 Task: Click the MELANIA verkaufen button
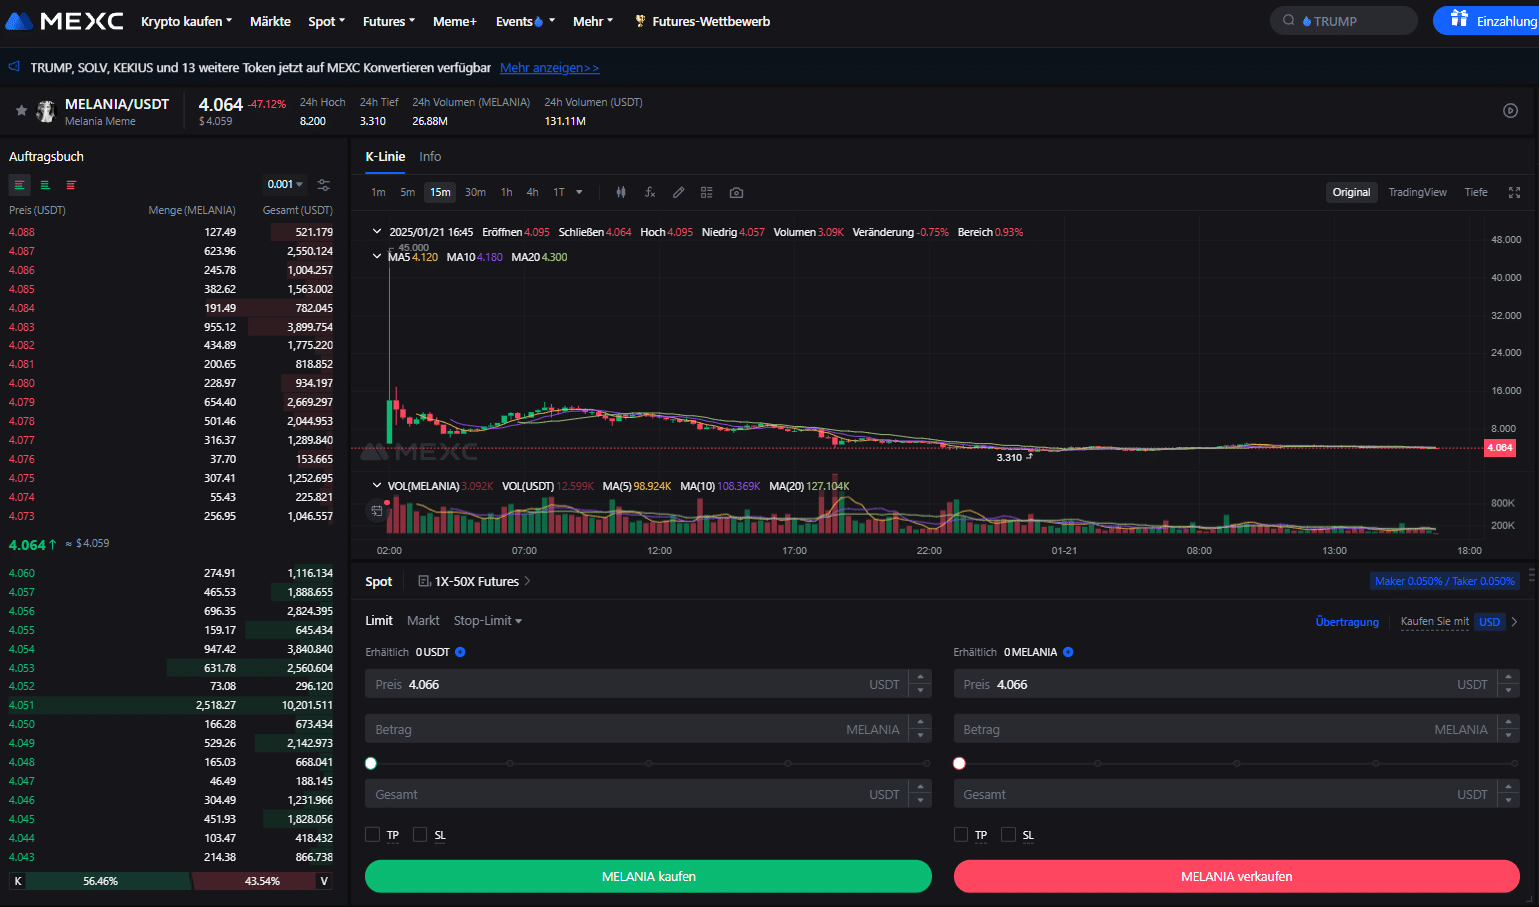(x=1236, y=876)
